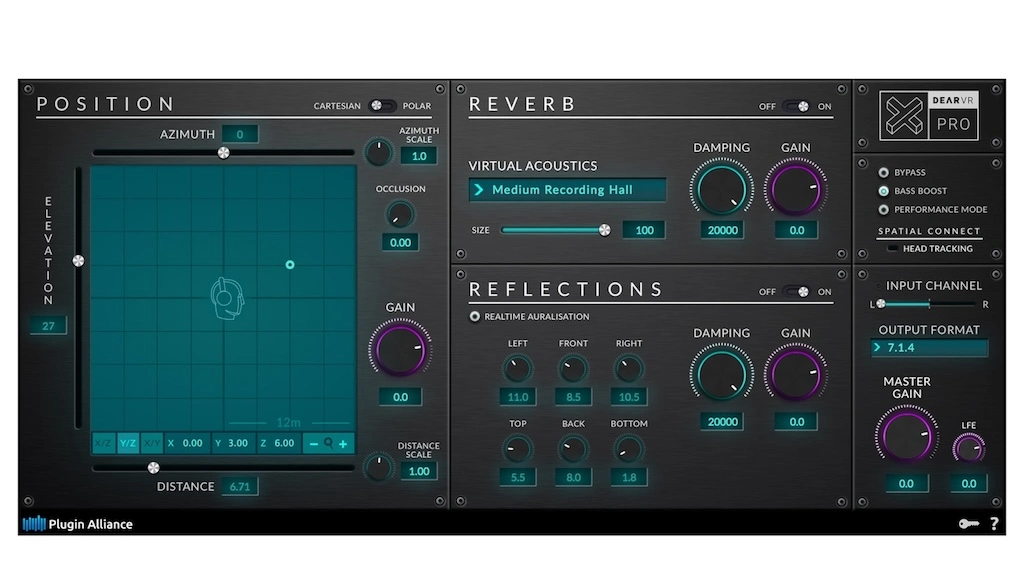
Task: Click the Azimuth value field
Action: (x=240, y=134)
